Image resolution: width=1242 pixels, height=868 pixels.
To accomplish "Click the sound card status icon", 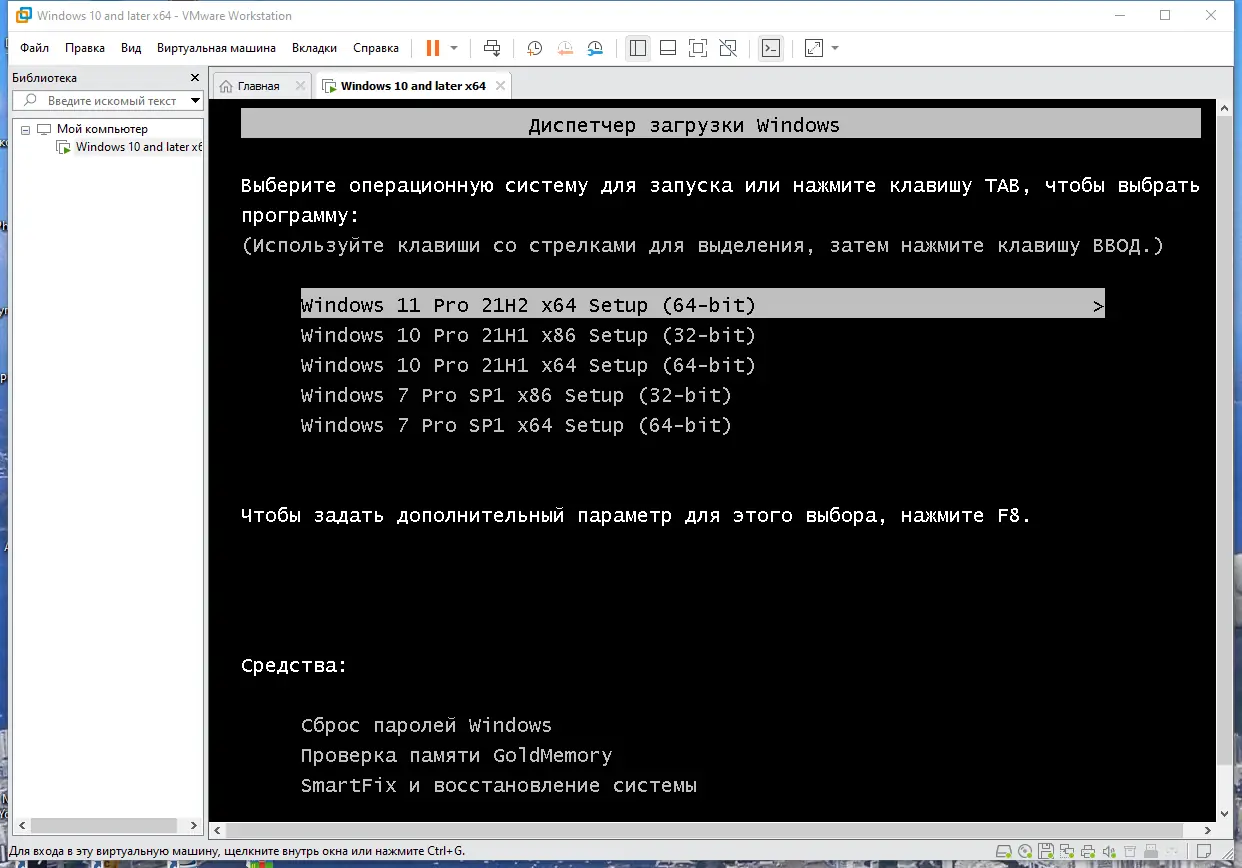I will click(x=1109, y=851).
